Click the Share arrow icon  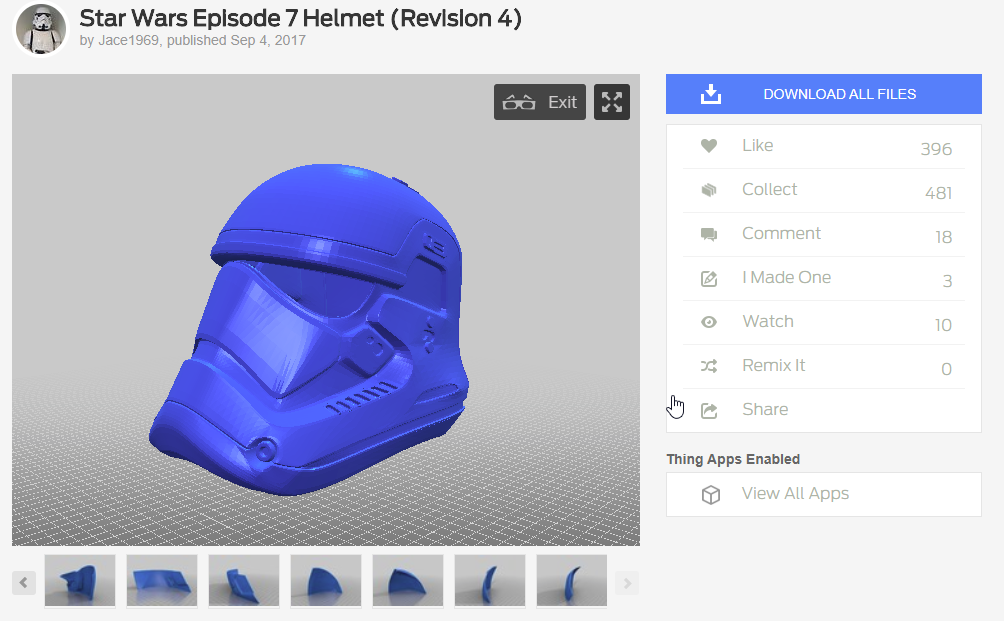coord(709,410)
